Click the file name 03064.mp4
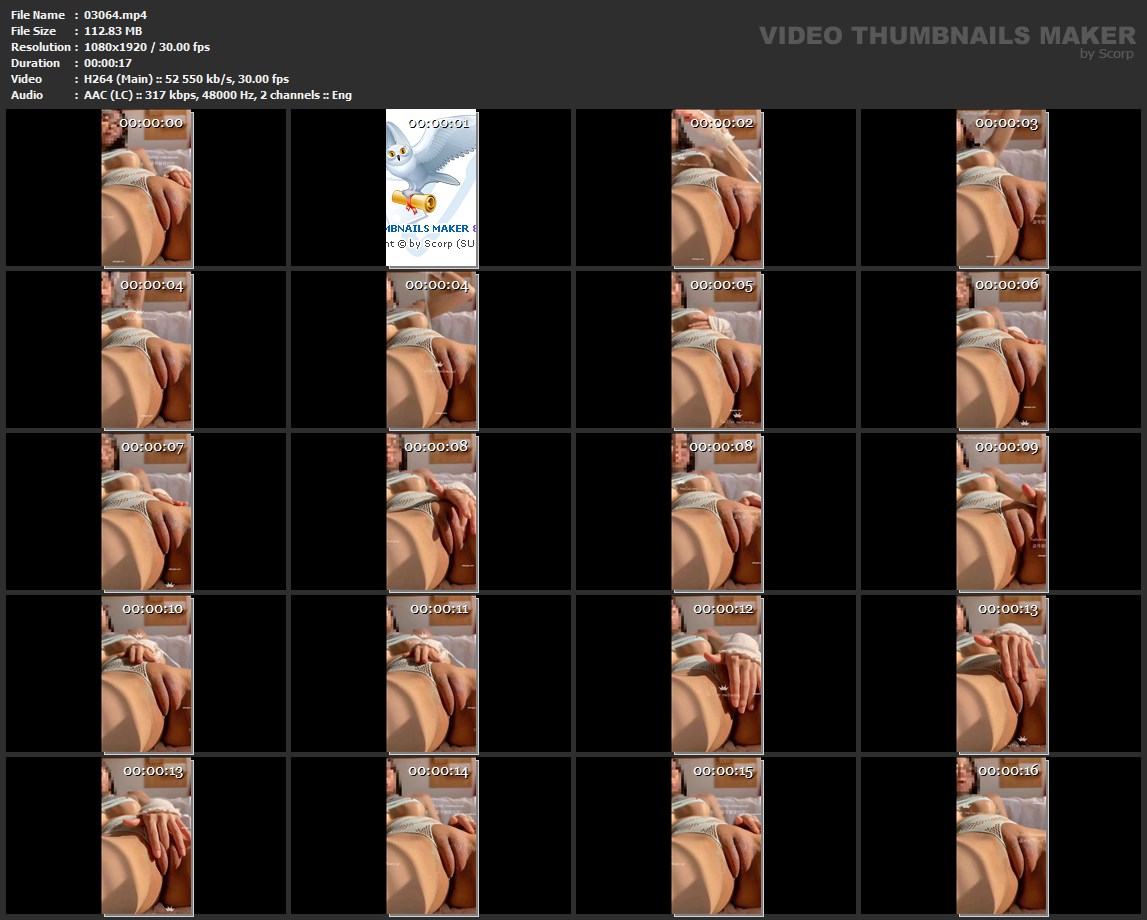Screen dimensions: 1147x920 click(x=115, y=15)
